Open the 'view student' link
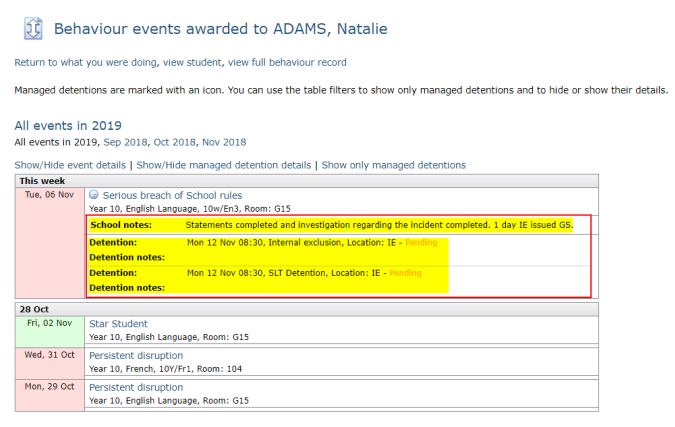Screen dimensions: 675x427 pos(192,62)
